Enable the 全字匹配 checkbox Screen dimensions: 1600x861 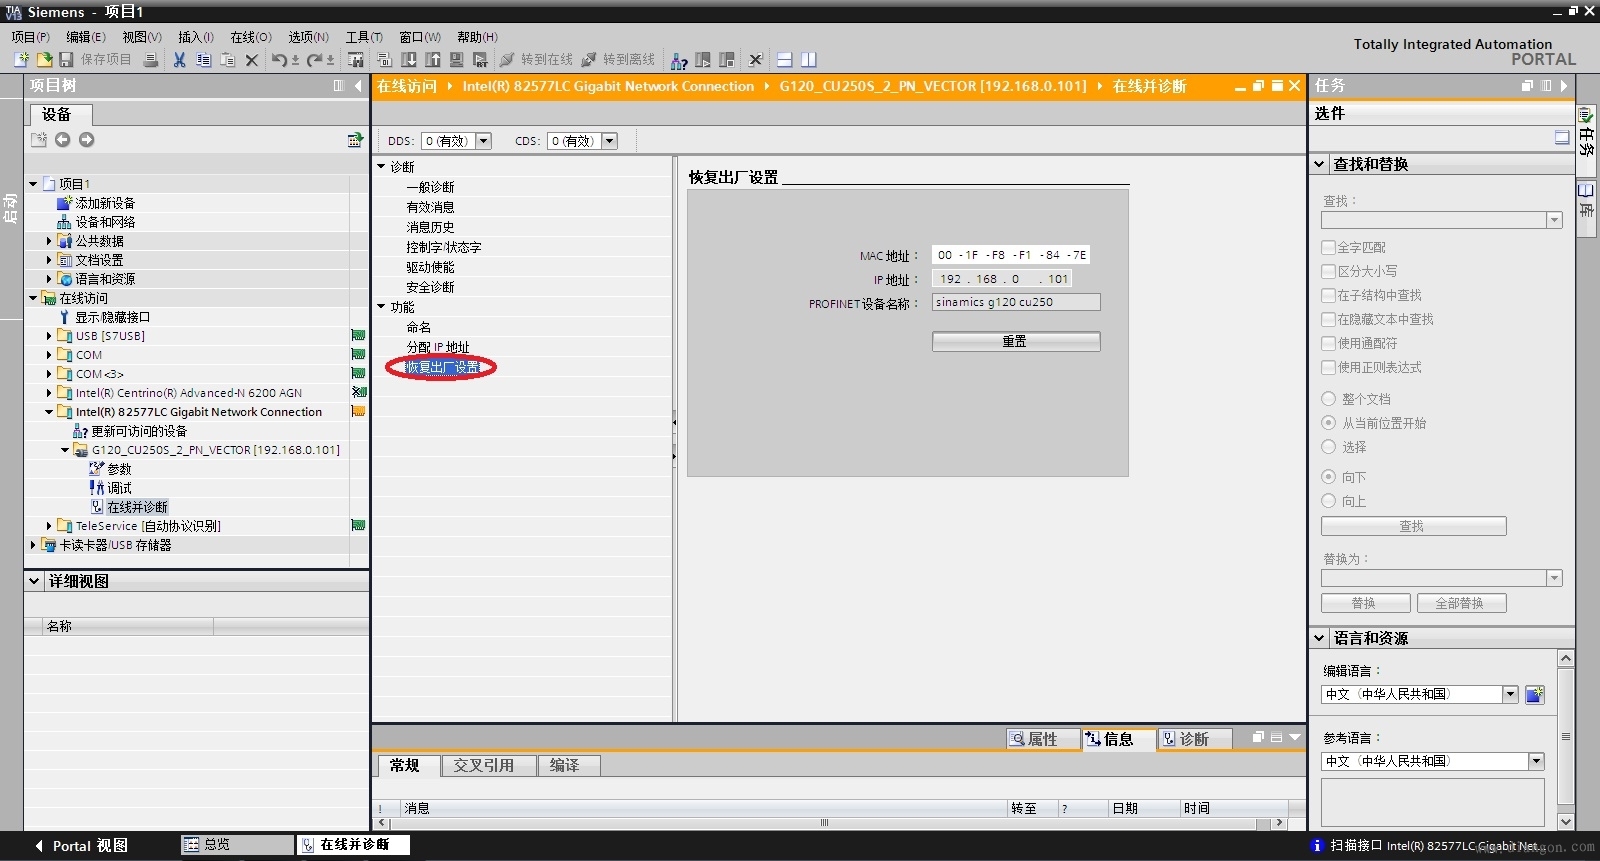click(1328, 247)
